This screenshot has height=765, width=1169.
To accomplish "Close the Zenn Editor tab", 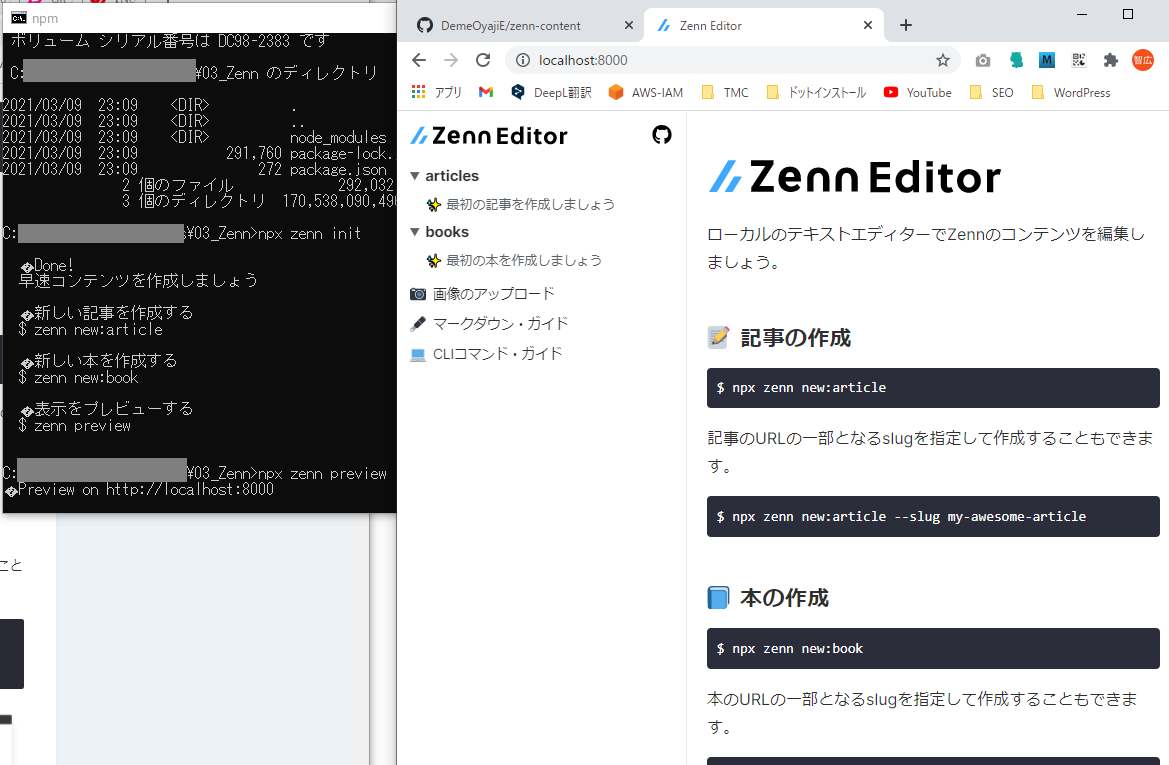I will tap(868, 25).
